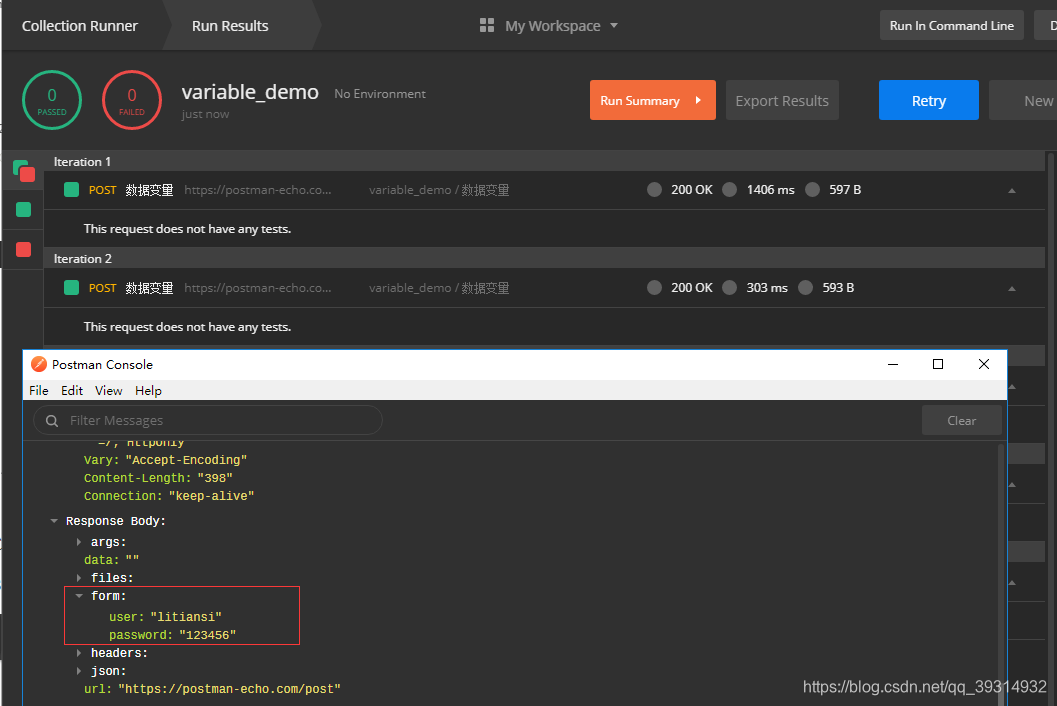The width and height of the screenshot is (1057, 706).
Task: Click the Postman Console logo icon
Action: point(39,364)
